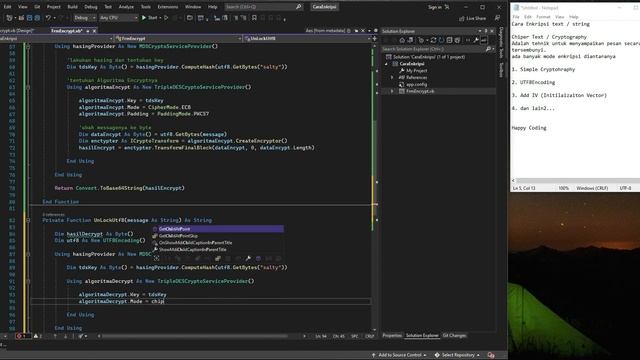Click Properties wrench icon in Solution Explorer
Image resolution: width=640 pixels, height=360 pixels.
[476, 40]
